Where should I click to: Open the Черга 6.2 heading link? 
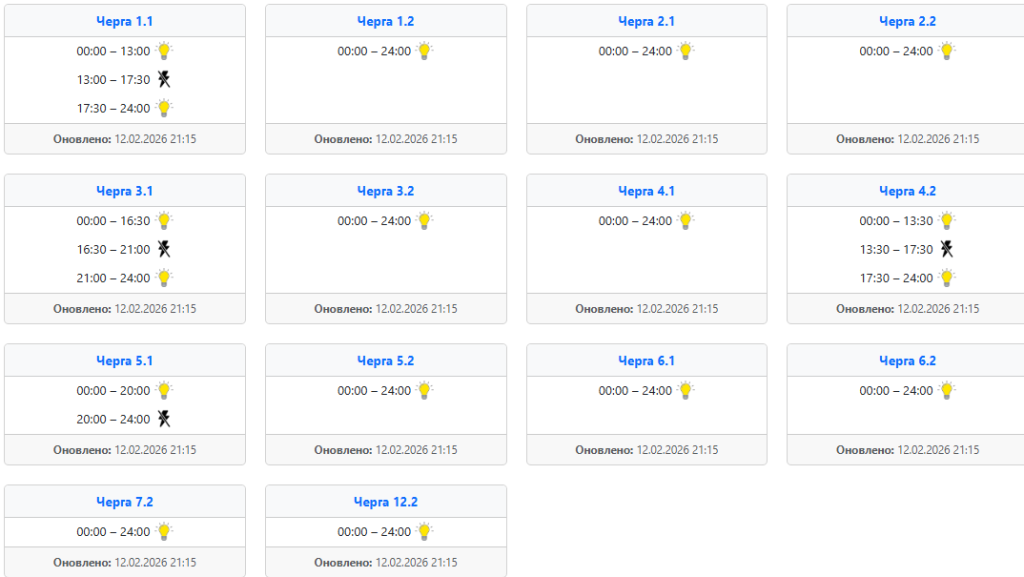pos(908,361)
